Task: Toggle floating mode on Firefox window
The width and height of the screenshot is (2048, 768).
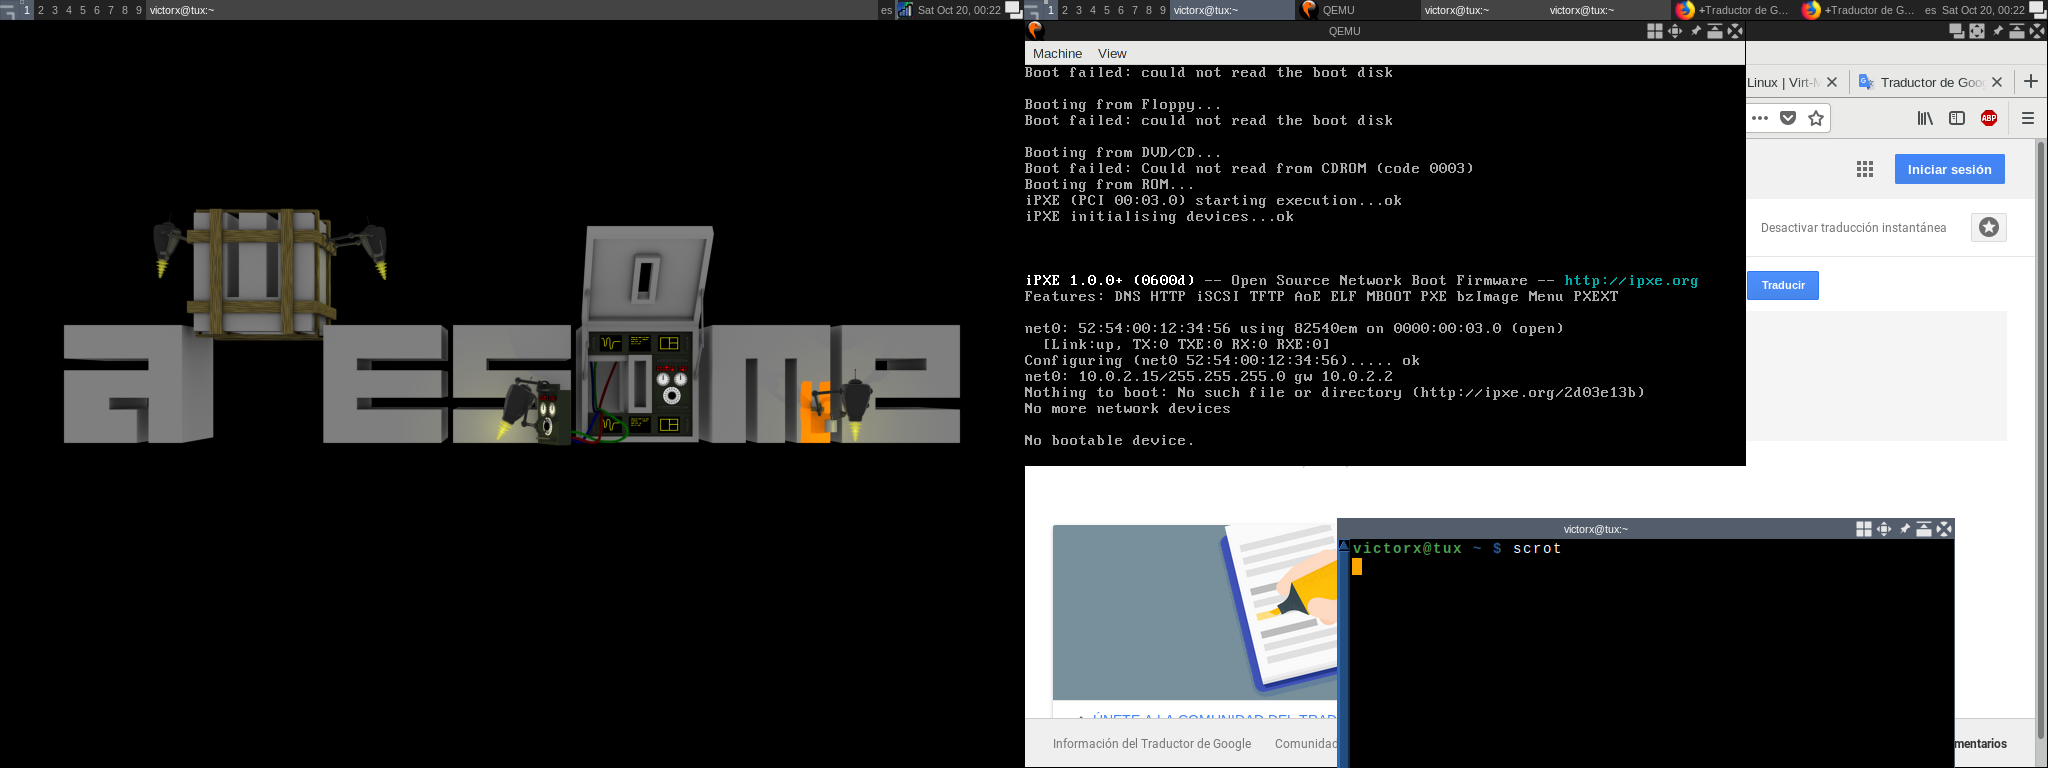Action: [x=1957, y=31]
